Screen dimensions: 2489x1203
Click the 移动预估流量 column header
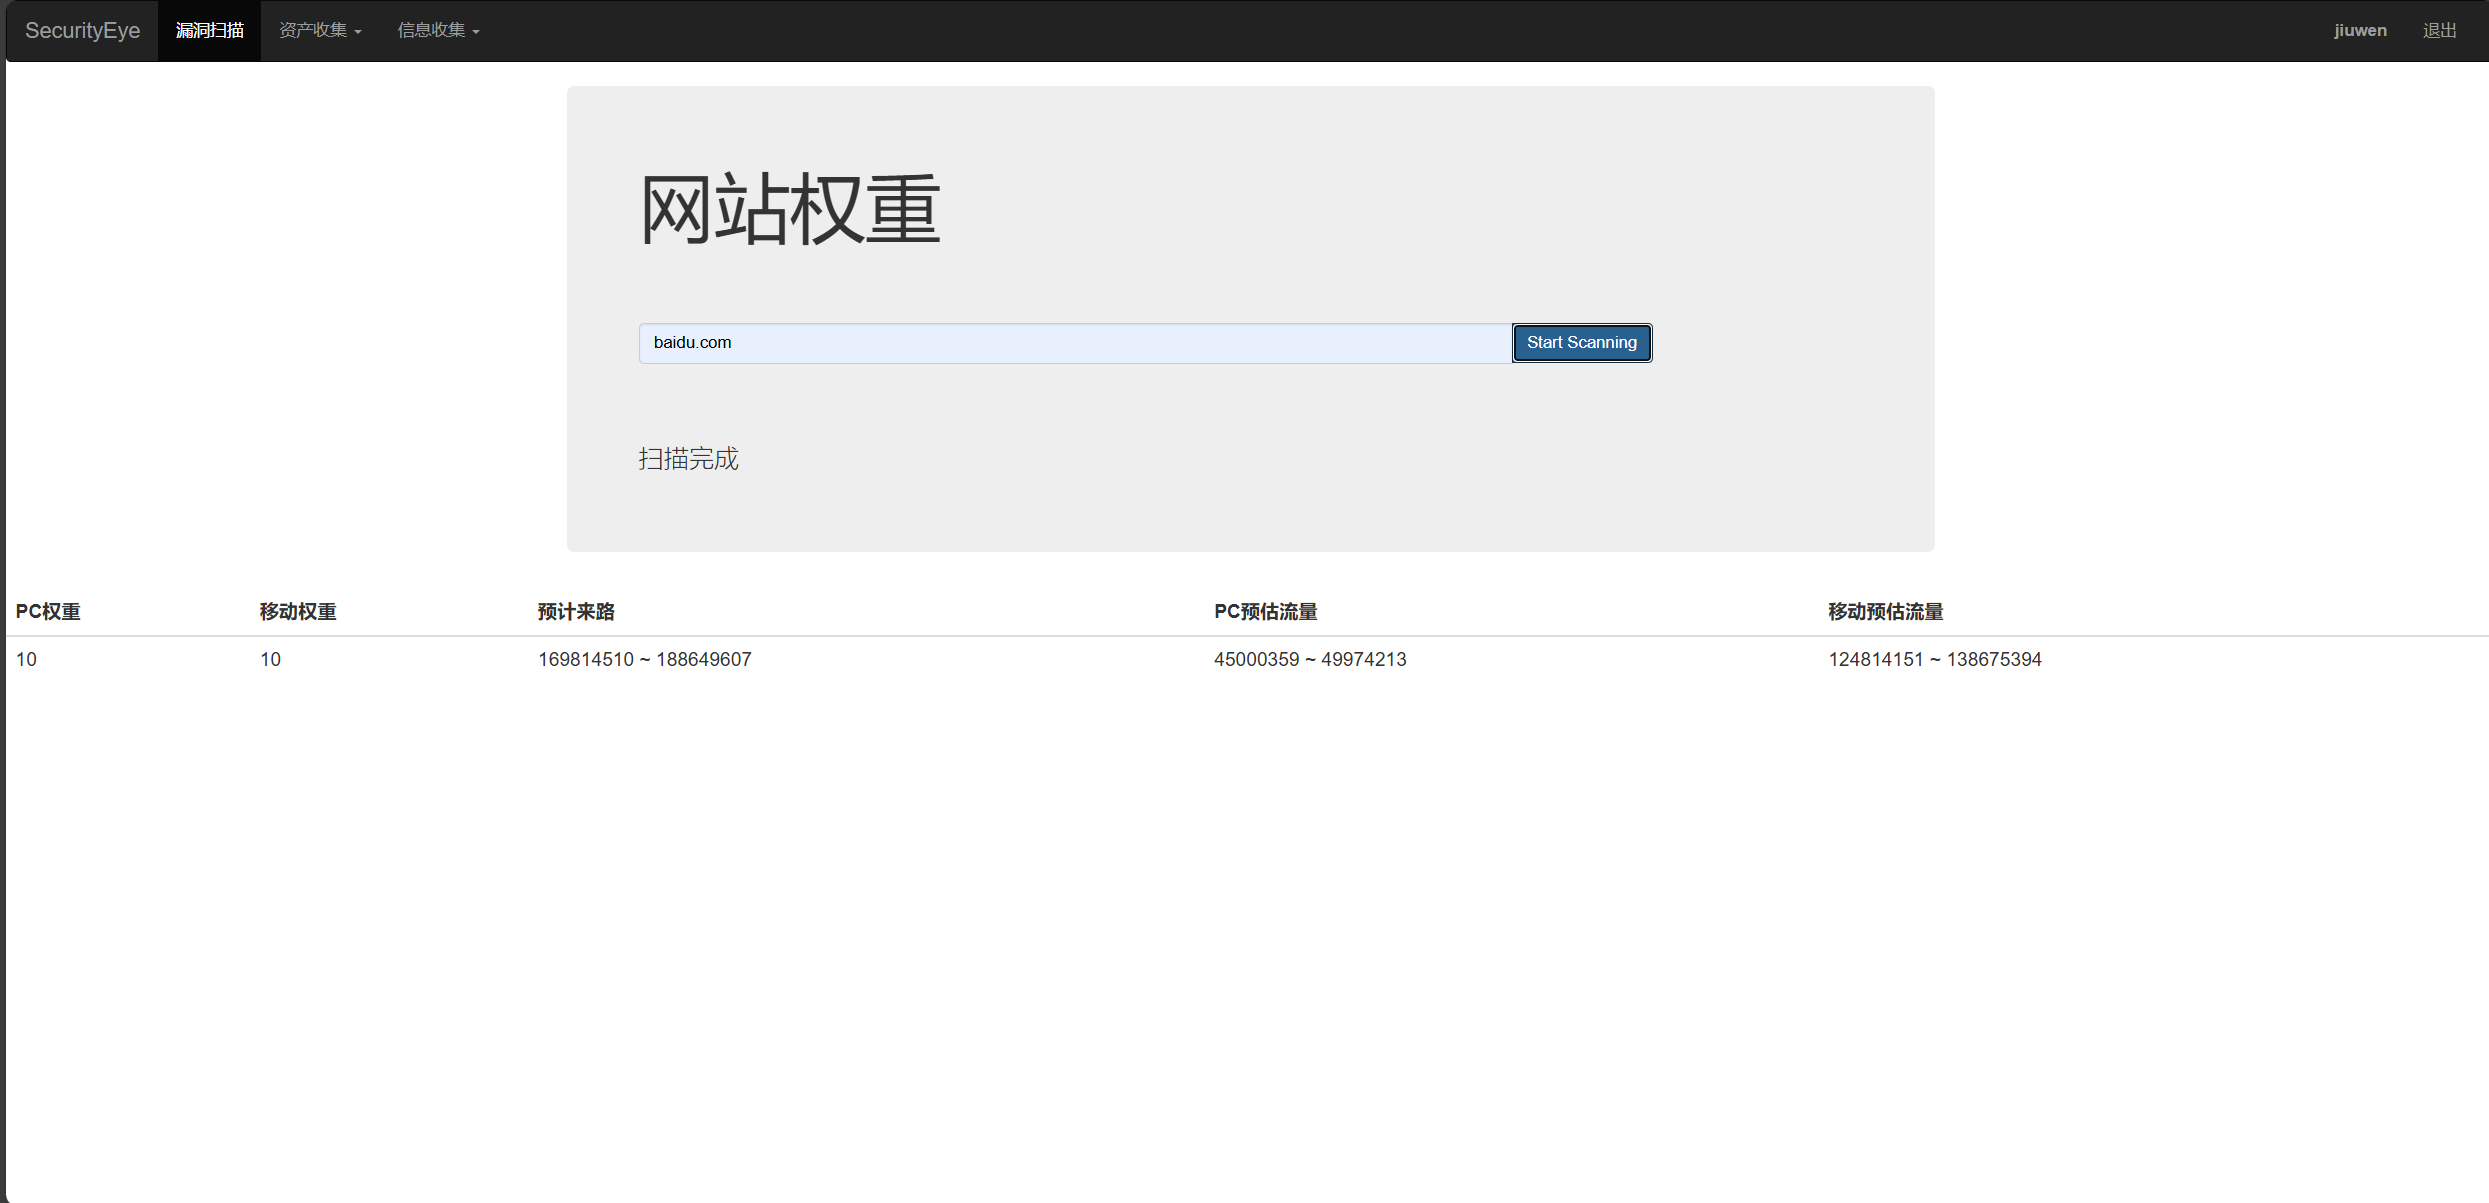(1884, 611)
